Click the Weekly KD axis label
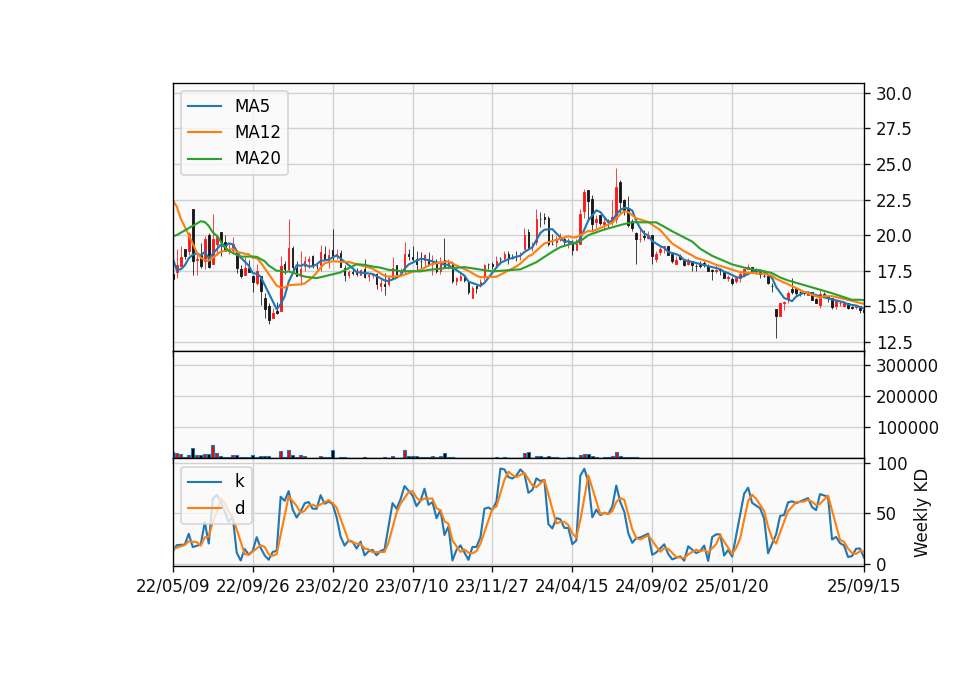 tap(921, 513)
